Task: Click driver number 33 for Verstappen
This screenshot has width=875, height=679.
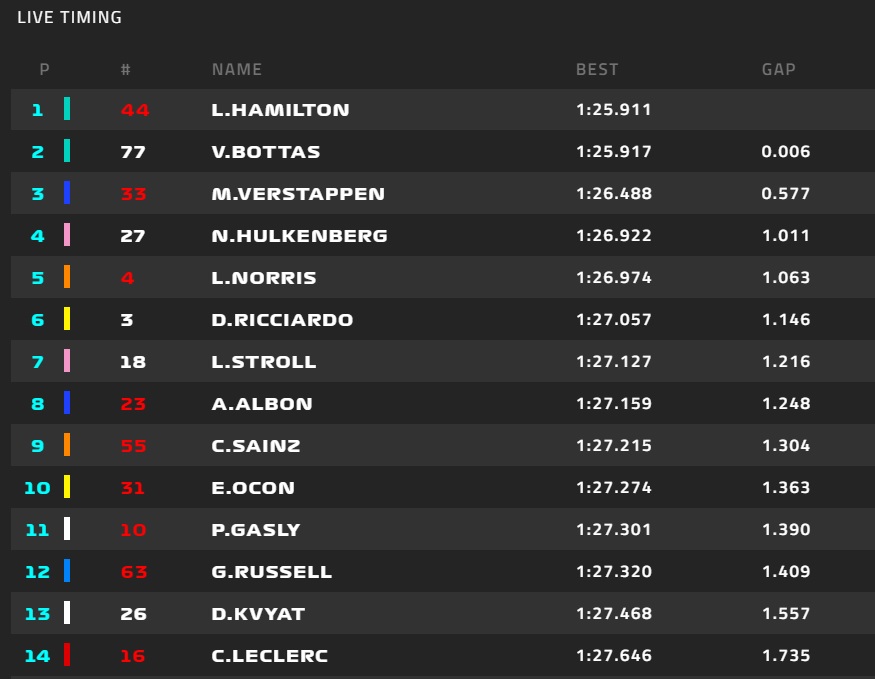Action: 133,194
